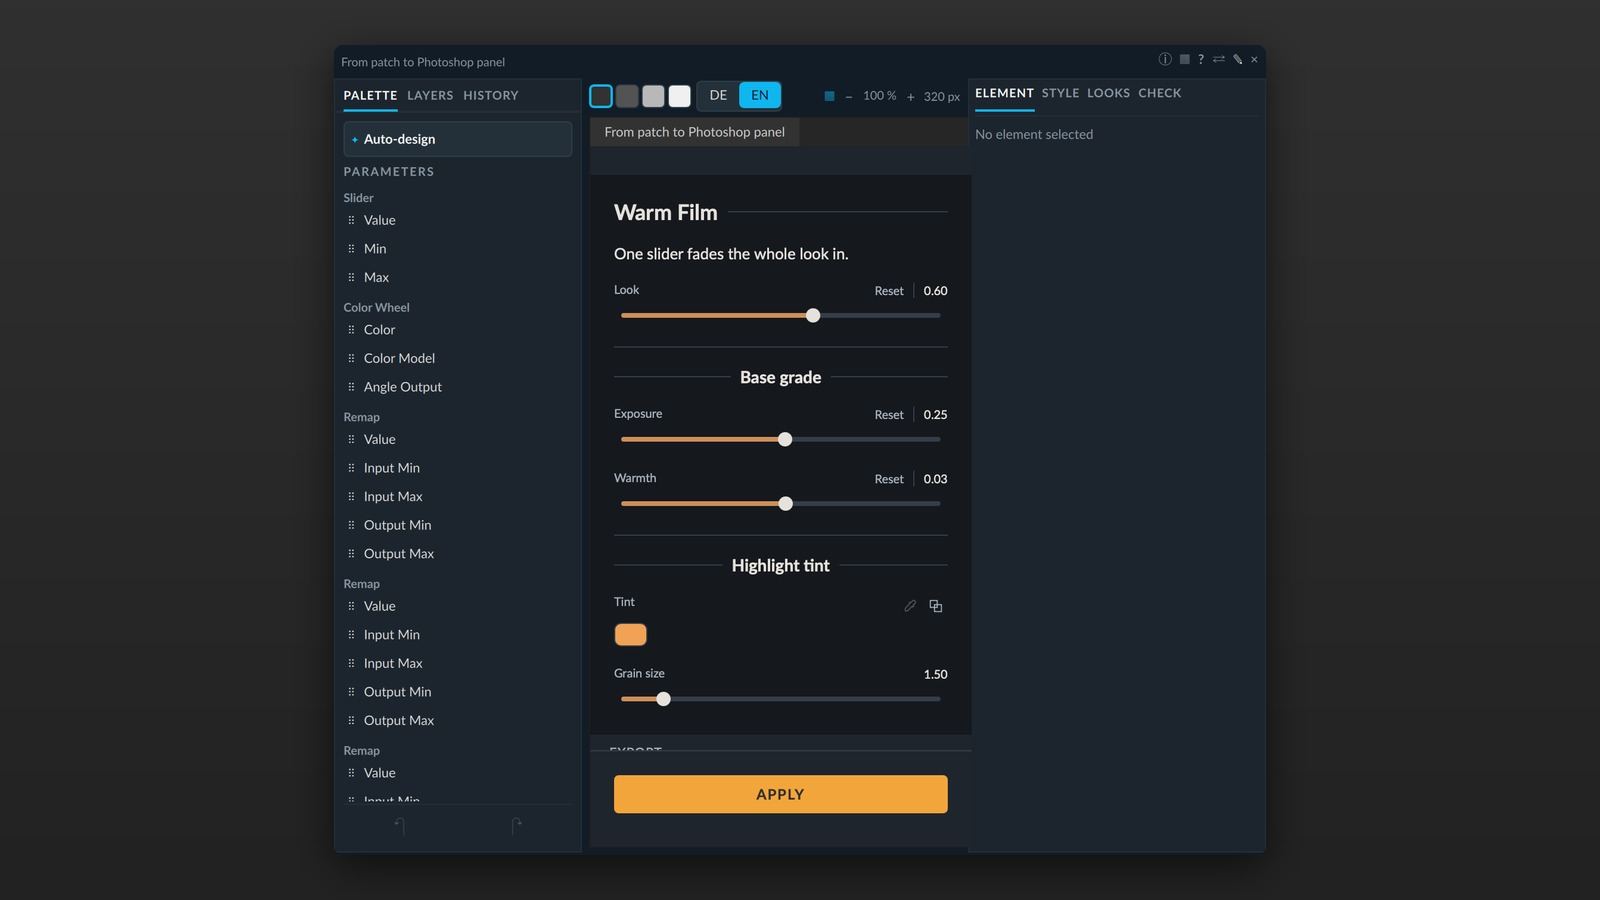
Task: Select the light gray theme swatch
Action: click(653, 96)
